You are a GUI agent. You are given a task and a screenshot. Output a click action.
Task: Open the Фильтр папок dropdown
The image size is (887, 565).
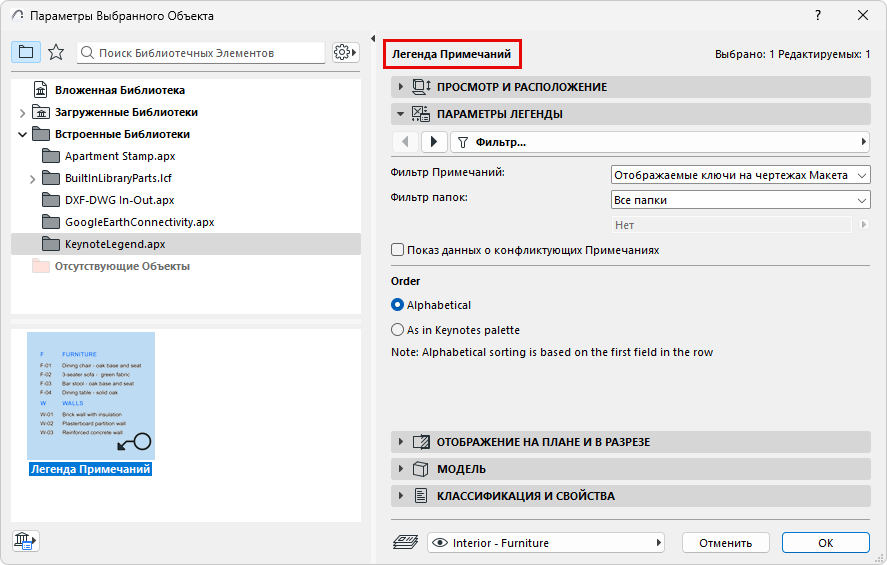pyautogui.click(x=740, y=200)
